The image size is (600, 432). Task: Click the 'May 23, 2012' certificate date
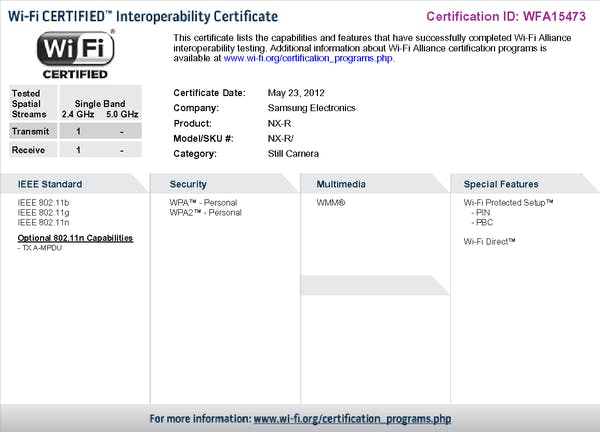click(296, 93)
